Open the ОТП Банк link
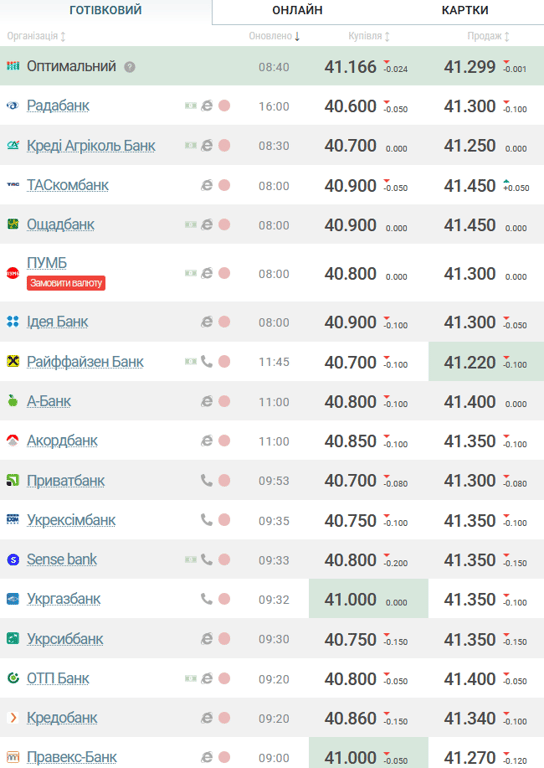This screenshot has height=768, width=544. point(58,678)
